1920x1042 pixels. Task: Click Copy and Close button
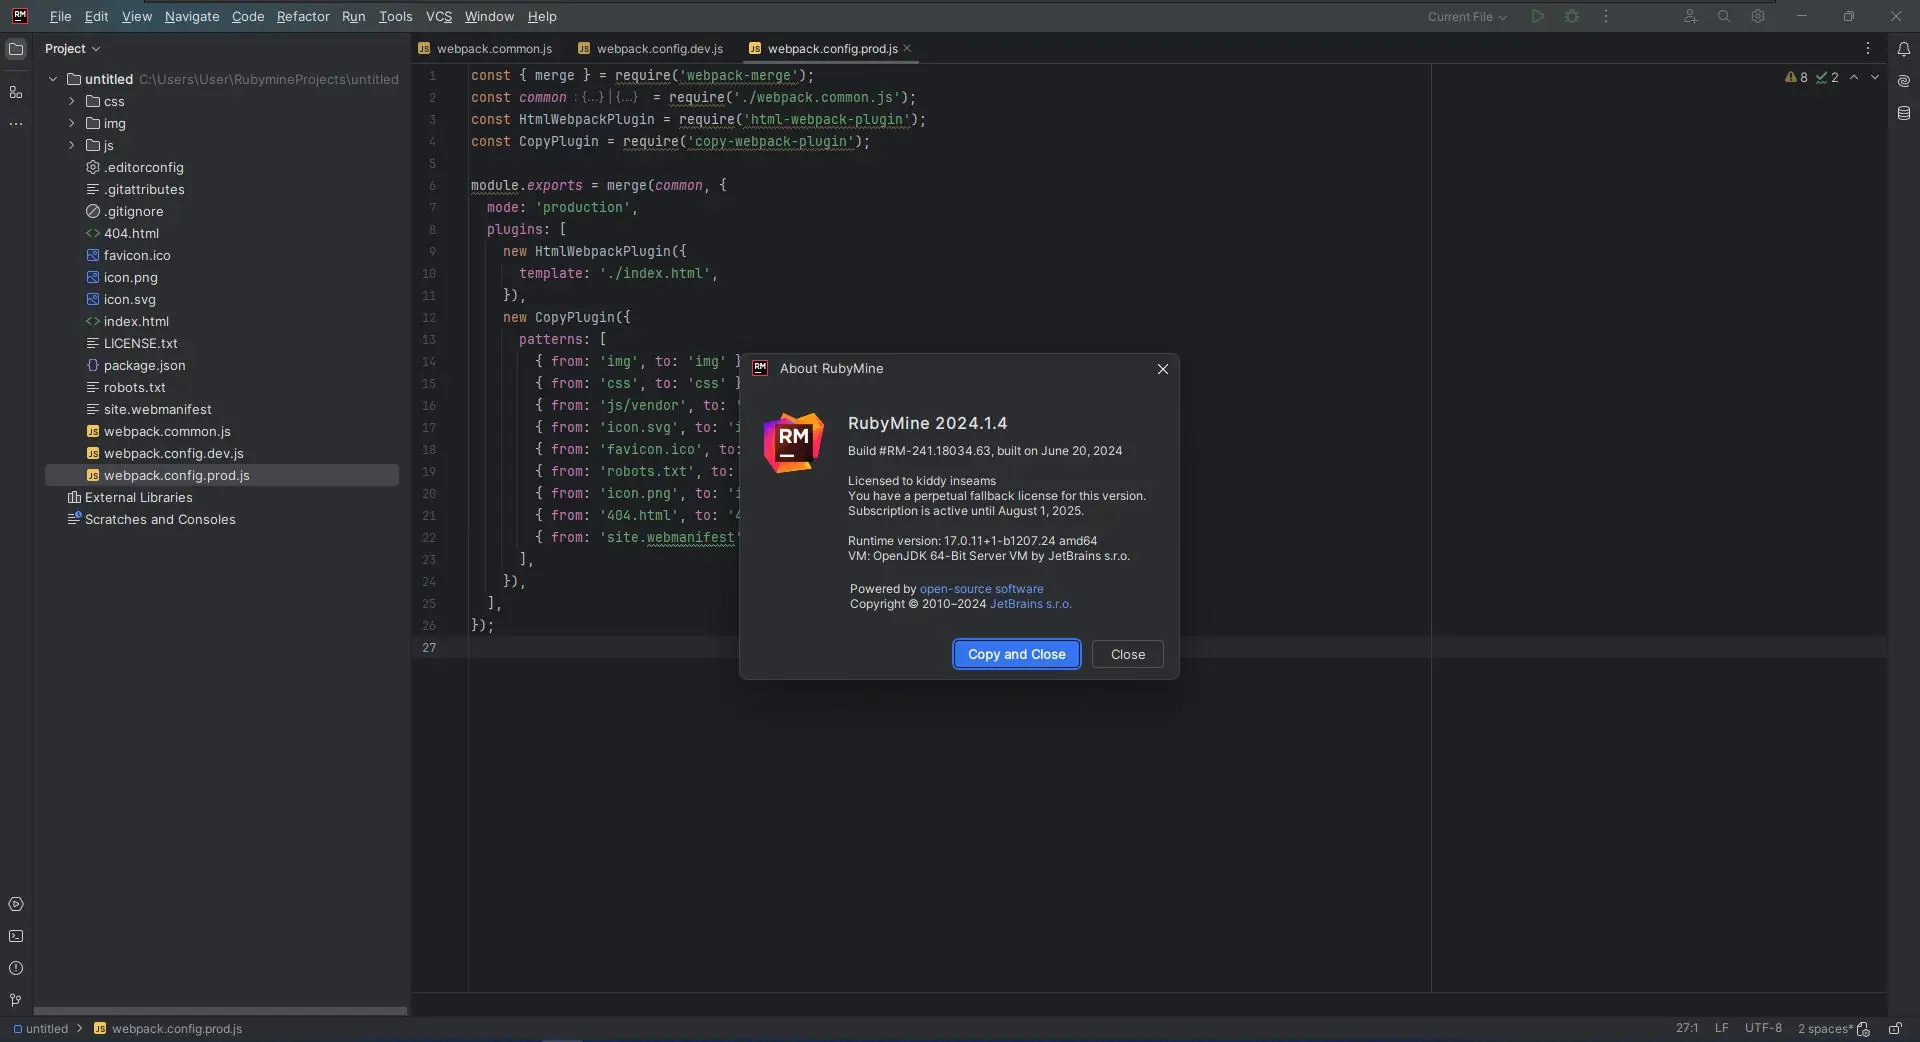[1016, 654]
